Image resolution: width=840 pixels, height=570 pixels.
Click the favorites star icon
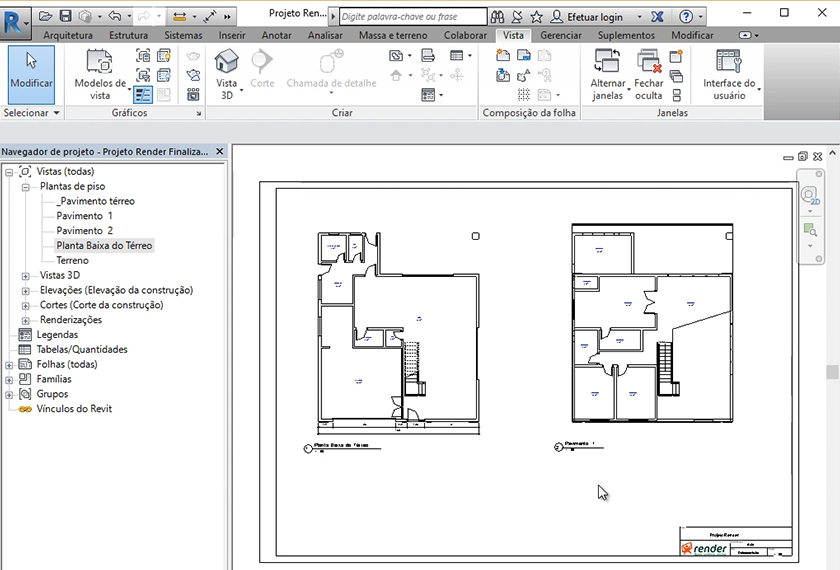[x=537, y=17]
